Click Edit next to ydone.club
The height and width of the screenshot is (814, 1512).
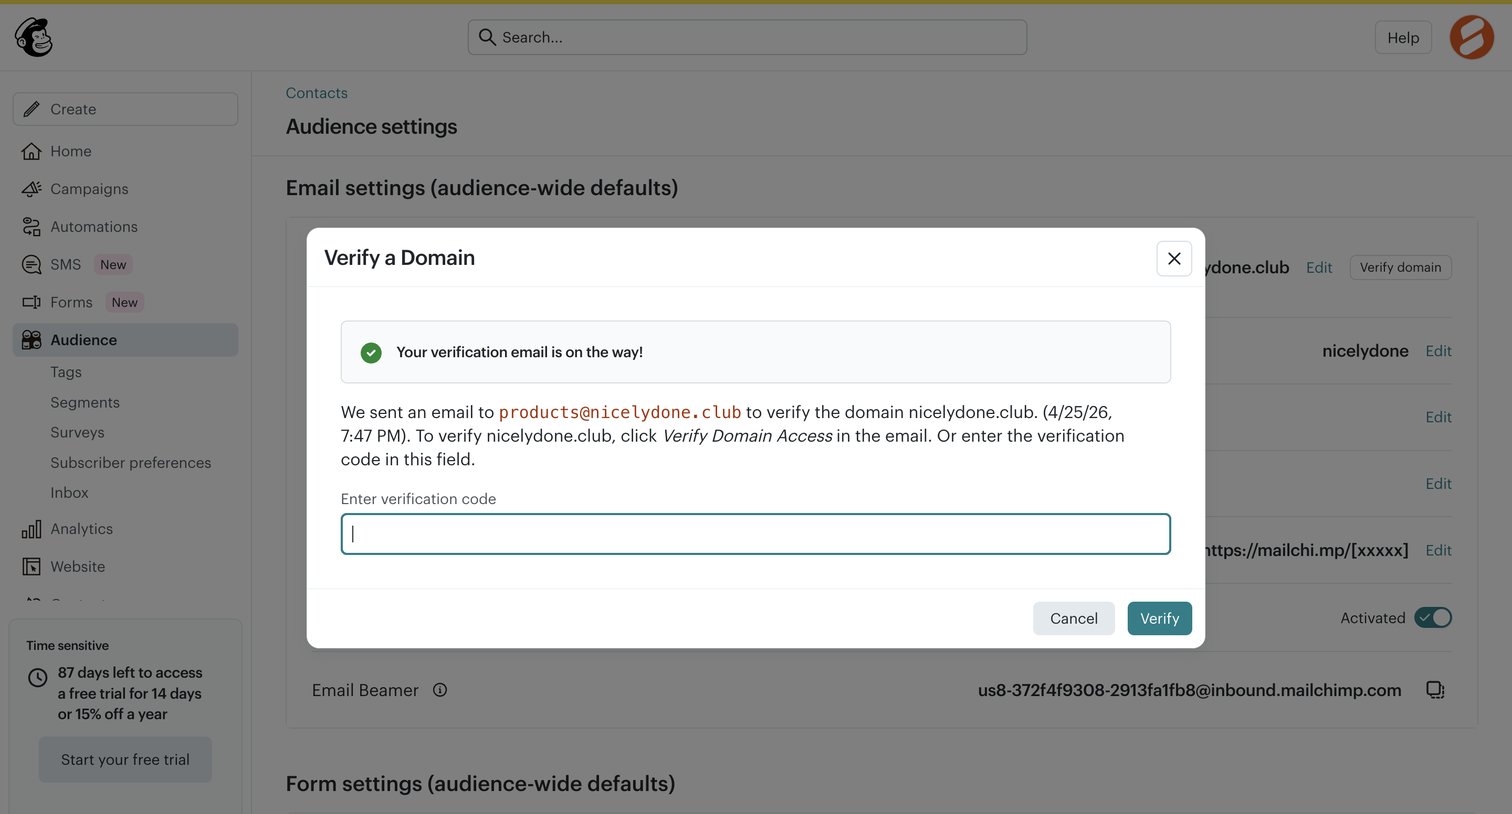1319,268
